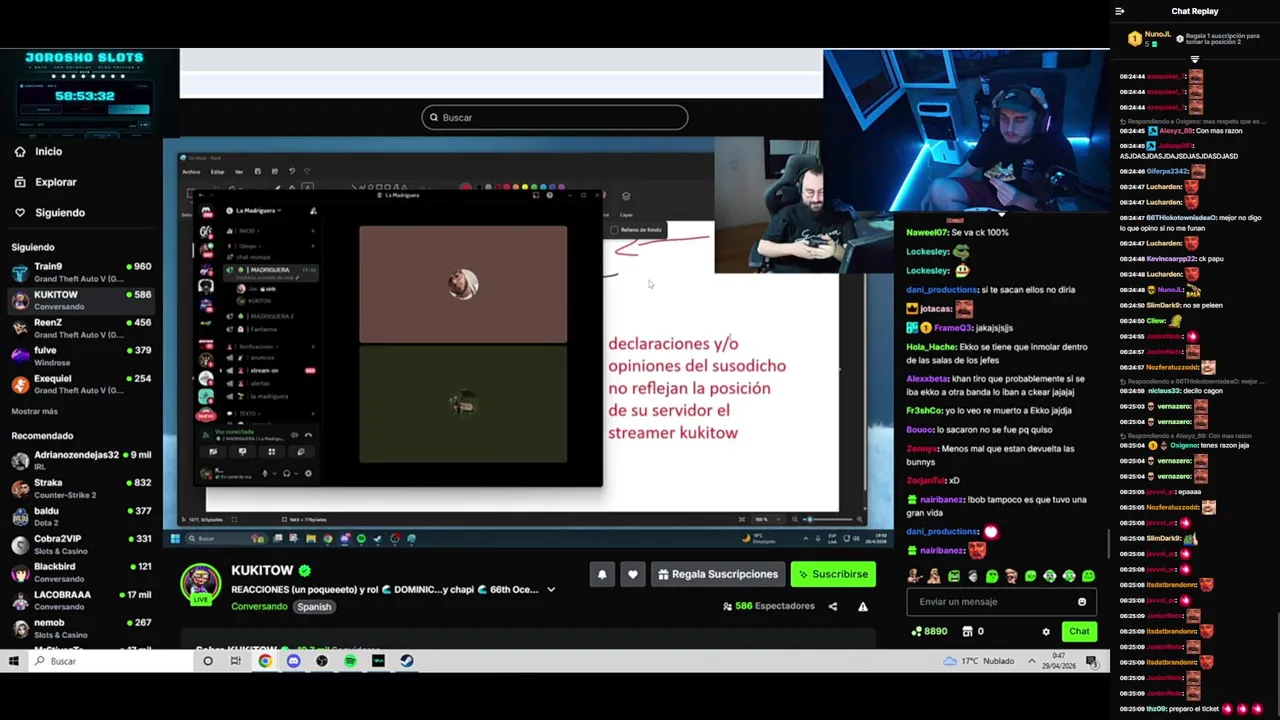The height and width of the screenshot is (720, 1280).
Task: Open chat settings gear icon
Action: [x=1046, y=632]
